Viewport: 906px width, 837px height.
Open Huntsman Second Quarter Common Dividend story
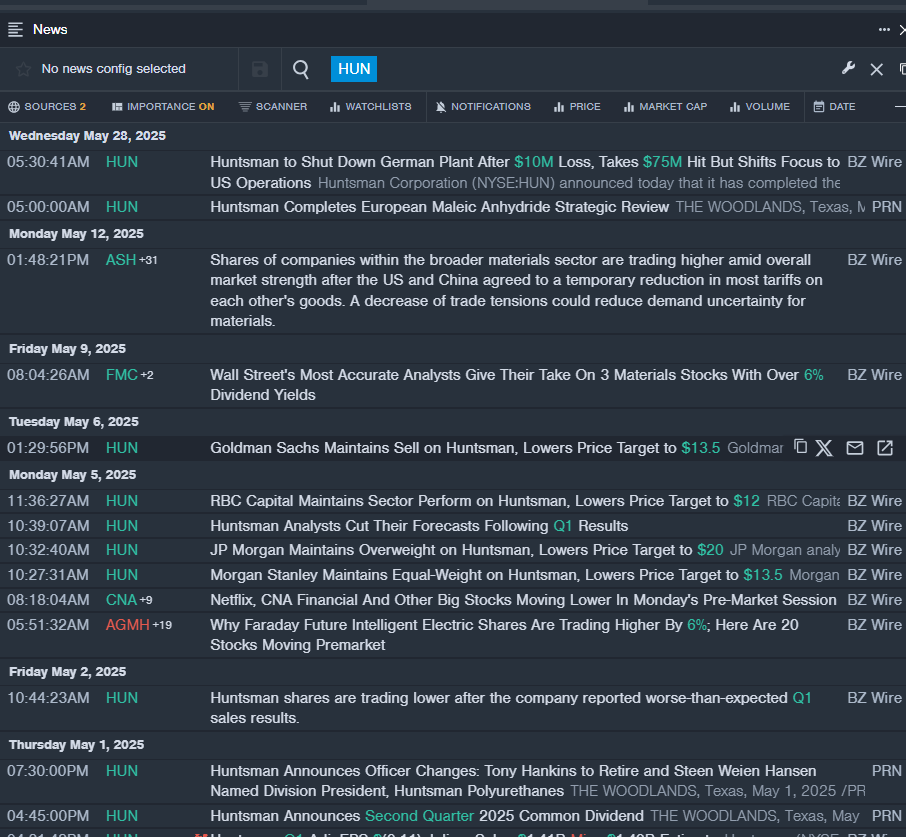[426, 816]
